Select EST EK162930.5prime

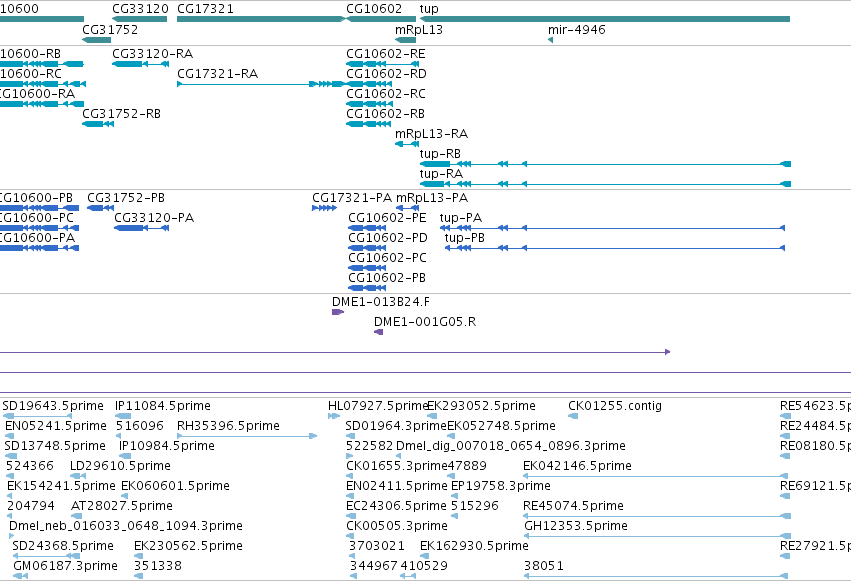pos(474,547)
